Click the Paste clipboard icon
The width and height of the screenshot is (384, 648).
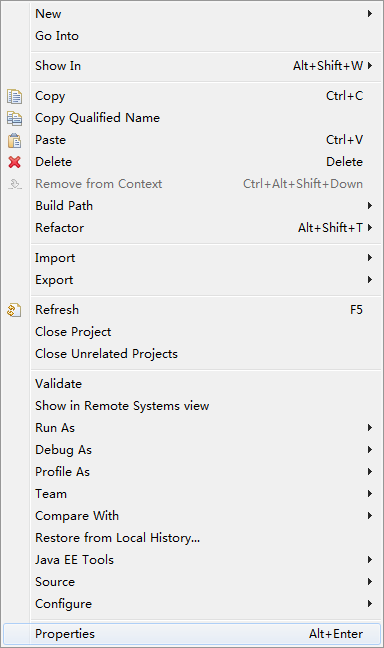(x=14, y=141)
